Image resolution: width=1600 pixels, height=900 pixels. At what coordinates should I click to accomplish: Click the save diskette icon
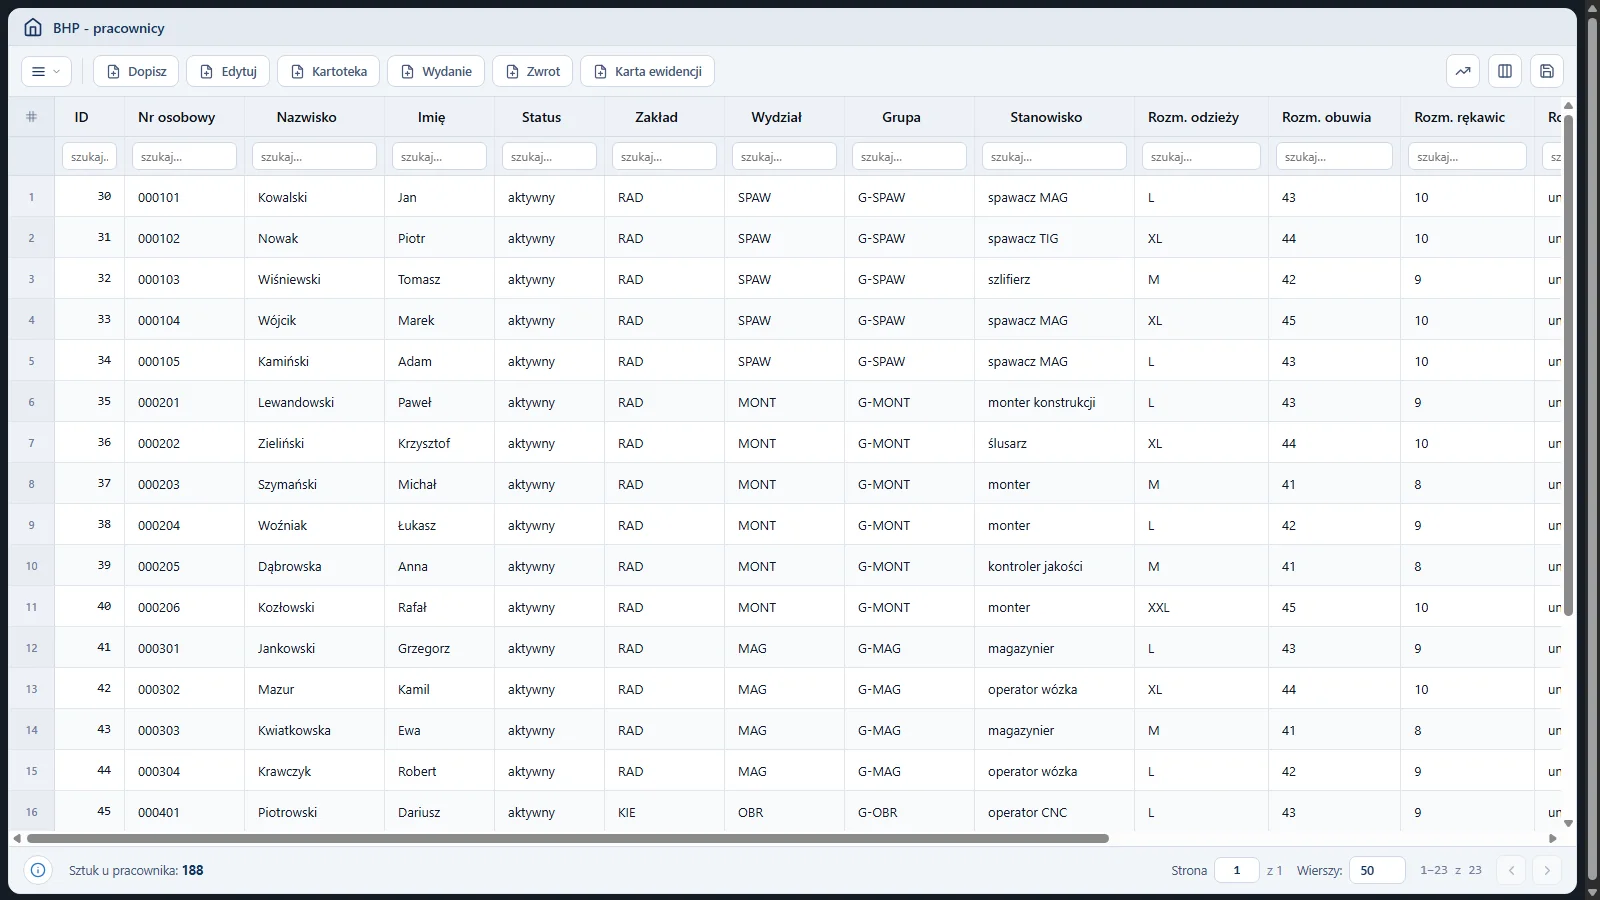coord(1547,71)
